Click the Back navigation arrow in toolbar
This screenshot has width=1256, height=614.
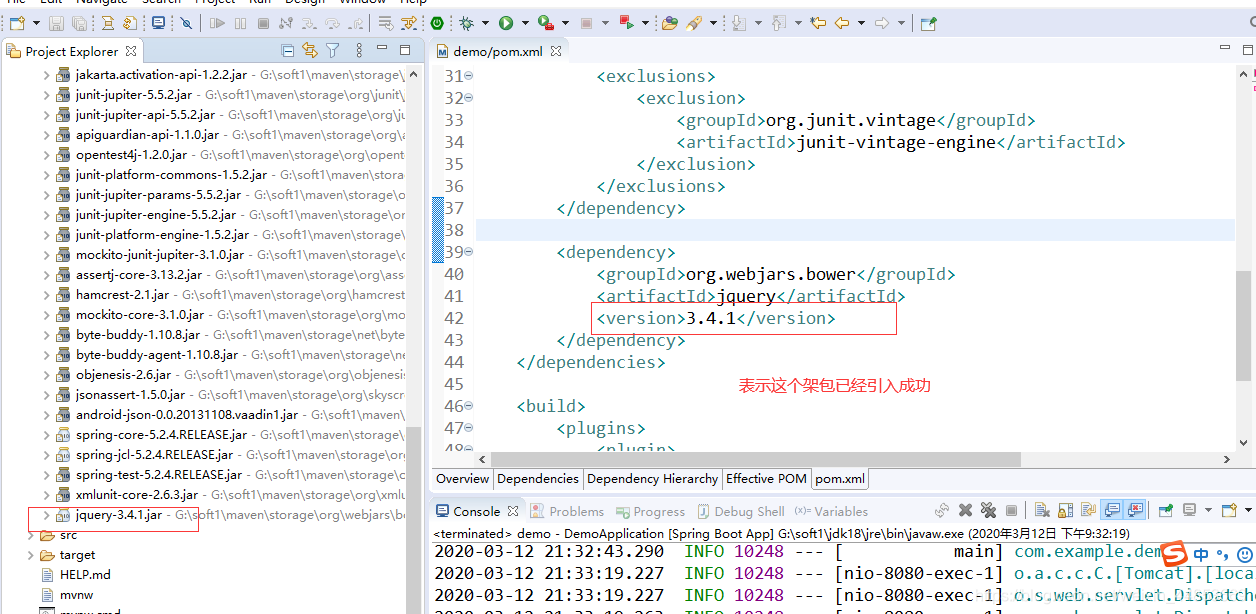(x=842, y=23)
